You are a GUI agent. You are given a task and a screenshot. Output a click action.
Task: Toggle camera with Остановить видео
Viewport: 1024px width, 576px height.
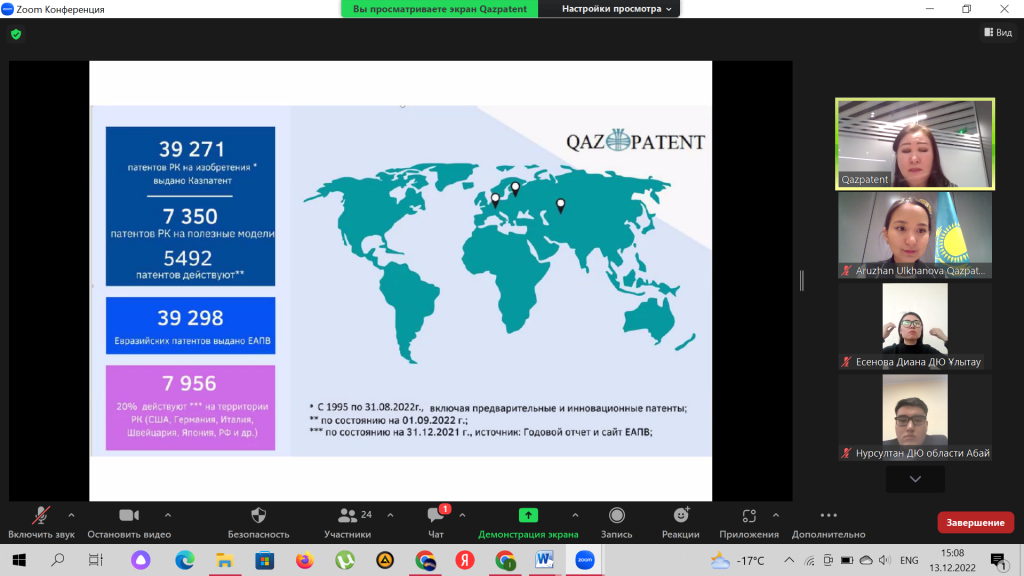[x=129, y=516]
